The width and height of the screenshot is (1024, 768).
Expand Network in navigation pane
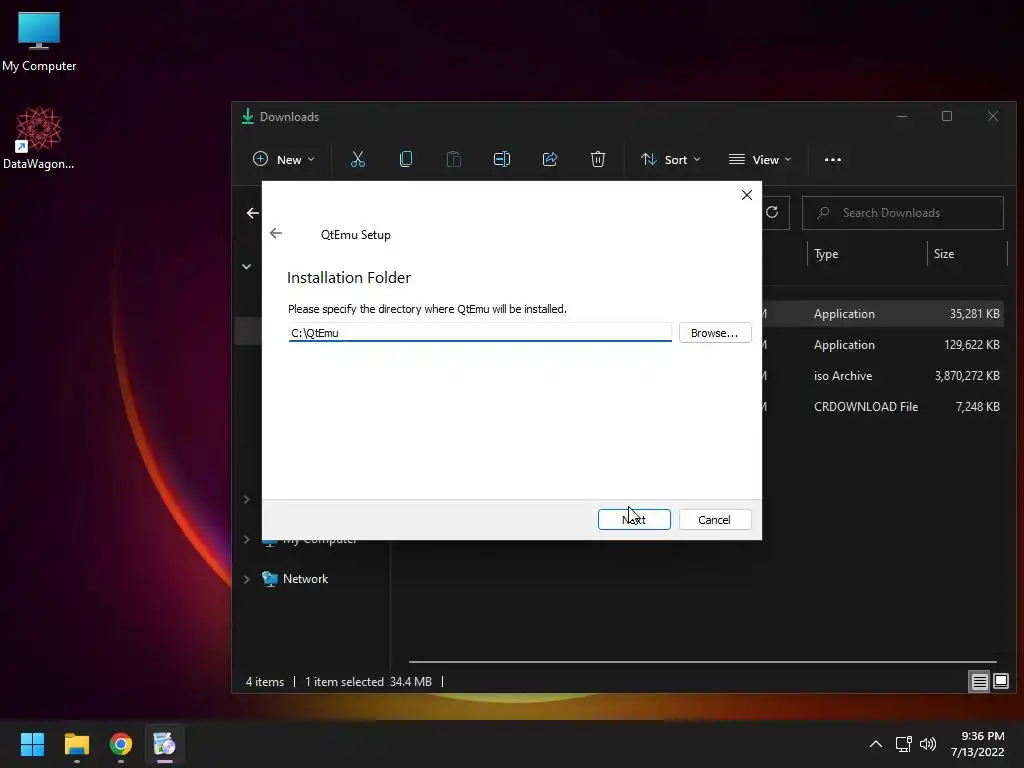[247, 579]
